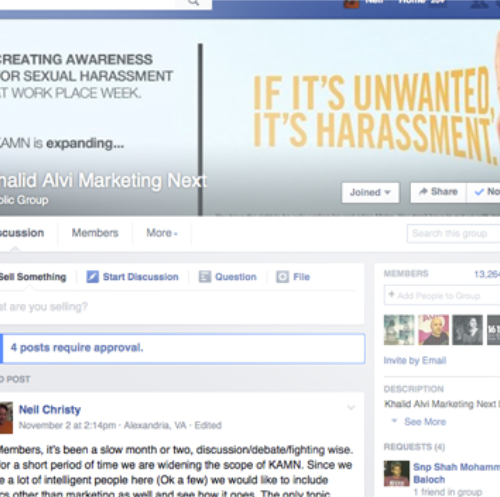Click Neil Christy's profile picture on post

pyautogui.click(x=6, y=418)
